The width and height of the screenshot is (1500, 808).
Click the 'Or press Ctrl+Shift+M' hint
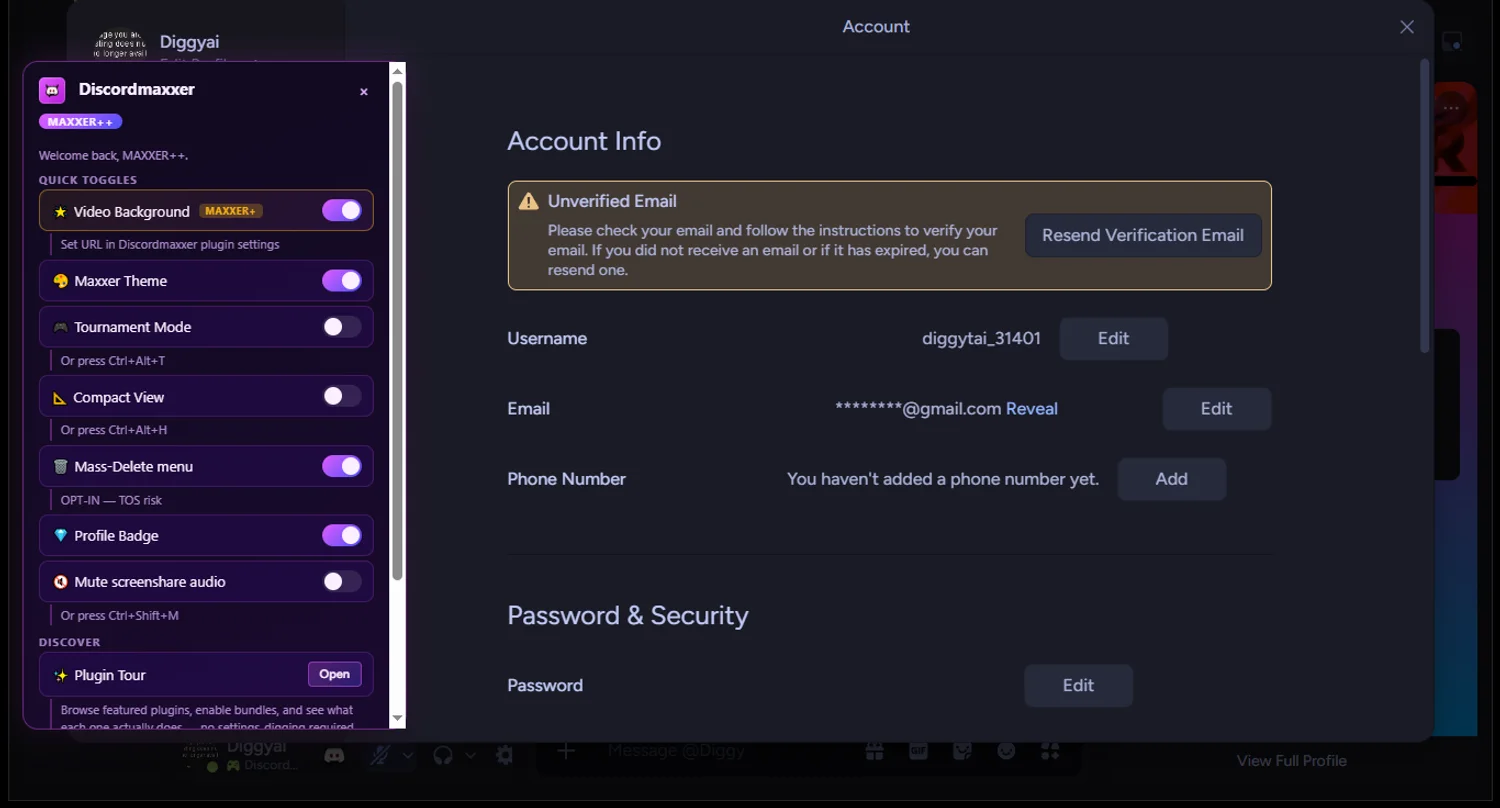tap(119, 616)
